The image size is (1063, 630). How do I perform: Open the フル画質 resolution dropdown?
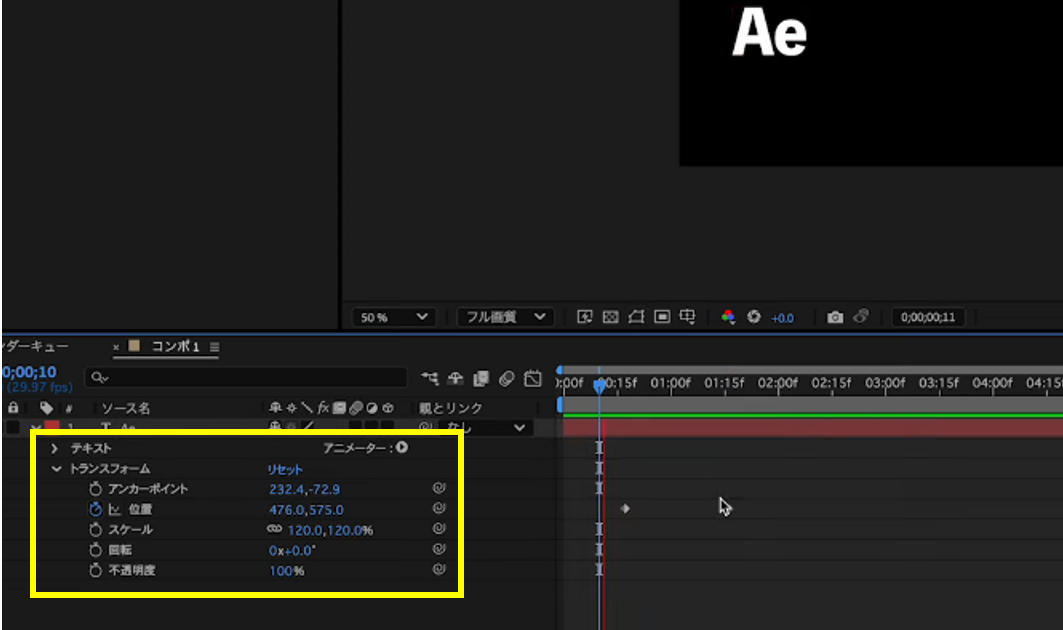pyautogui.click(x=505, y=317)
